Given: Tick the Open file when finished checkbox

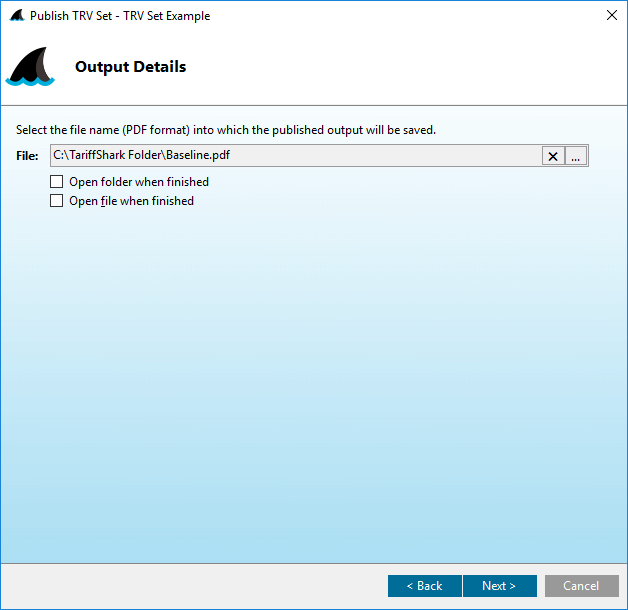Looking at the screenshot, I should pyautogui.click(x=57, y=201).
